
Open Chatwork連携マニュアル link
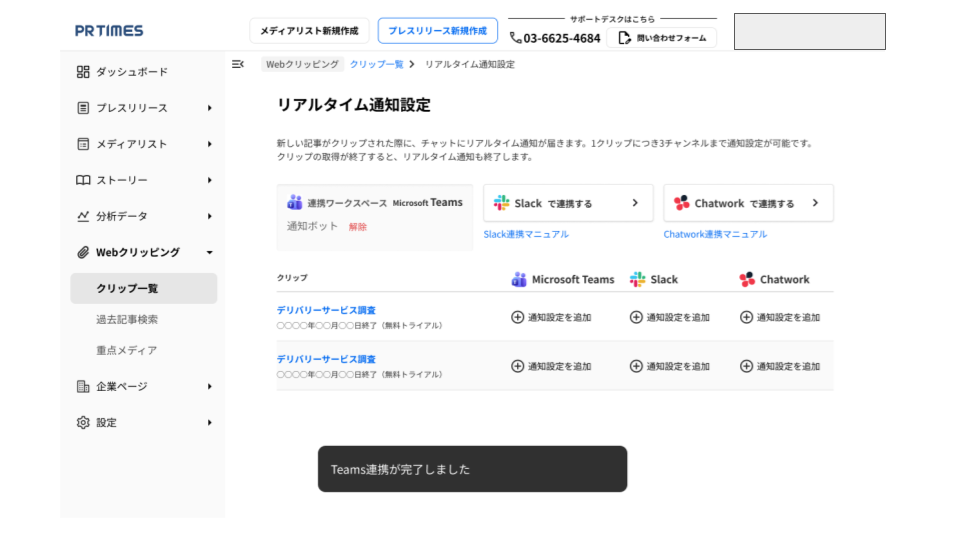point(715,234)
